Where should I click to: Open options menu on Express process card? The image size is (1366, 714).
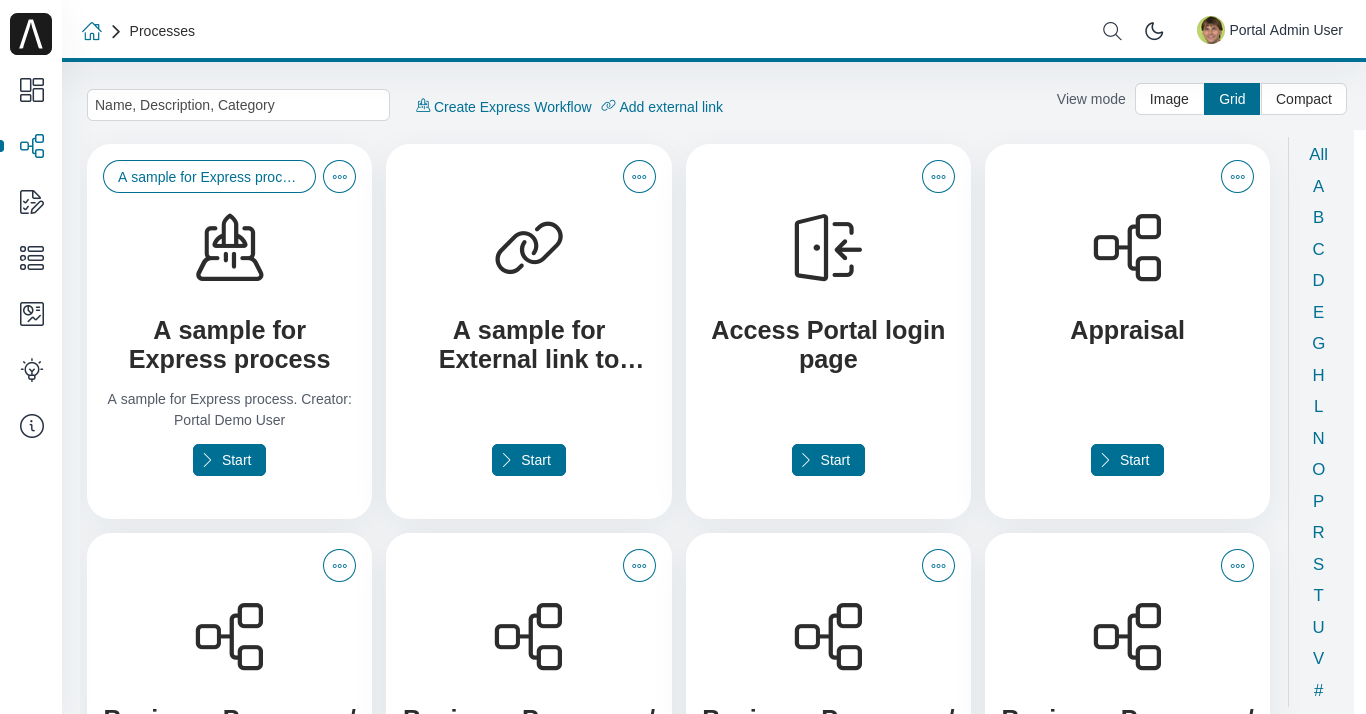coord(339,176)
